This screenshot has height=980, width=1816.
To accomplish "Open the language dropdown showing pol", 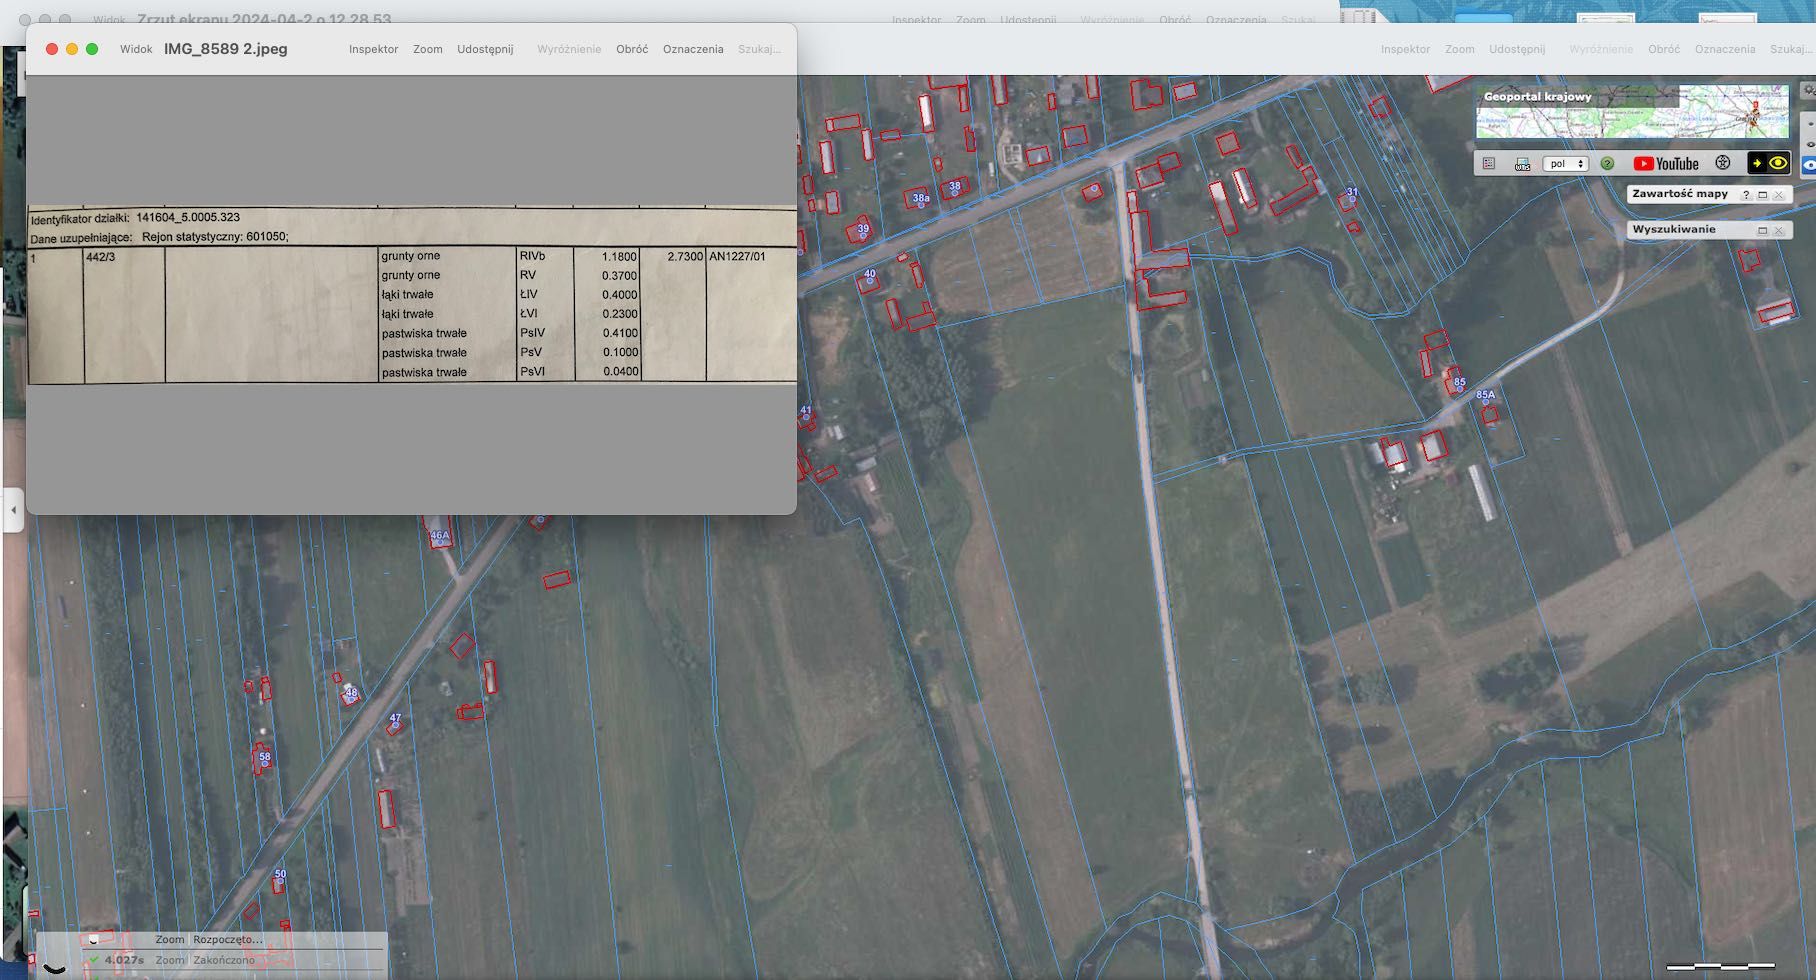I will [1565, 164].
